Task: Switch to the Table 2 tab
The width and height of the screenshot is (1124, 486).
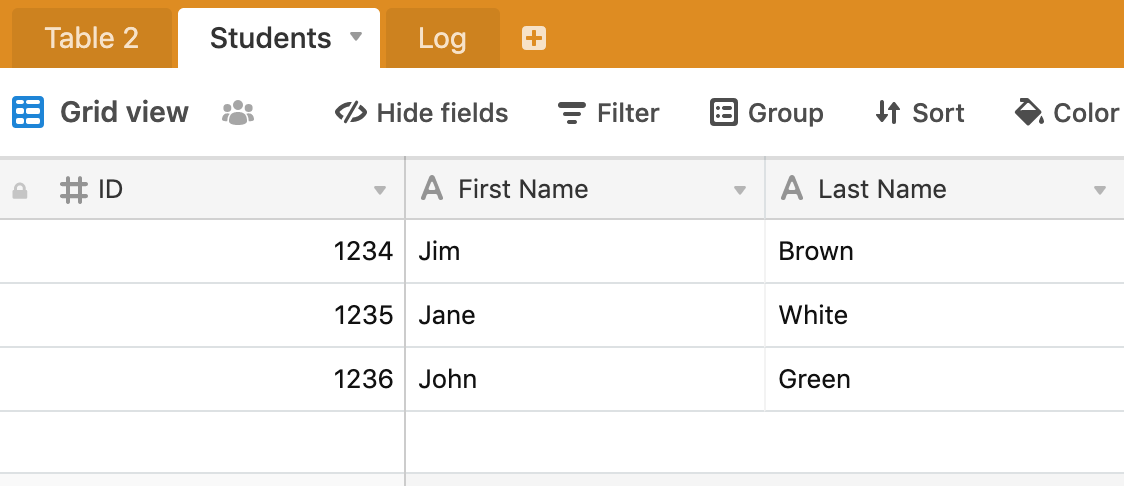Action: click(x=92, y=38)
